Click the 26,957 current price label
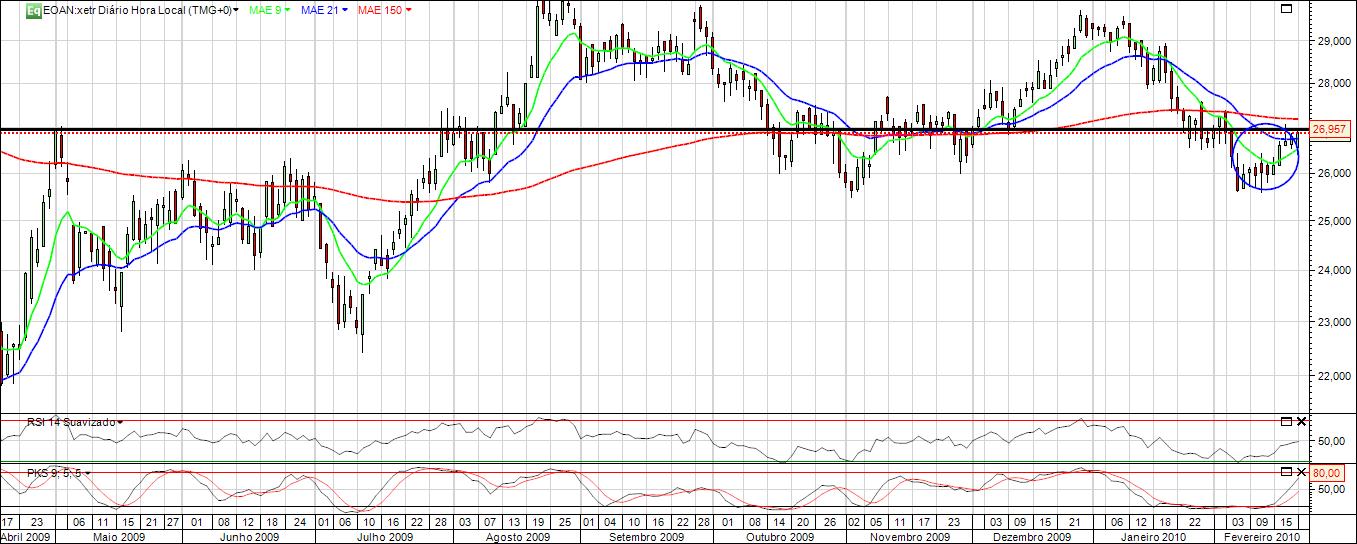 [x=1331, y=129]
